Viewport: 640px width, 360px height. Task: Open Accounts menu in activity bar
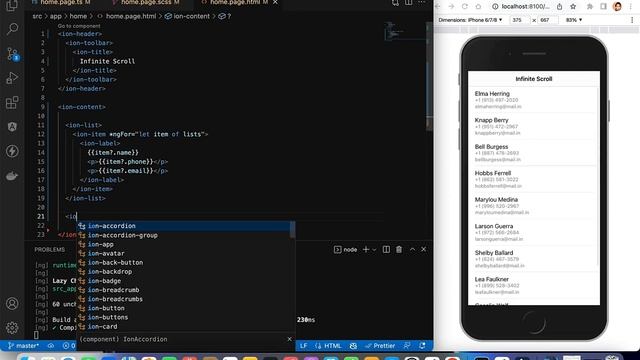pyautogui.click(x=12, y=304)
